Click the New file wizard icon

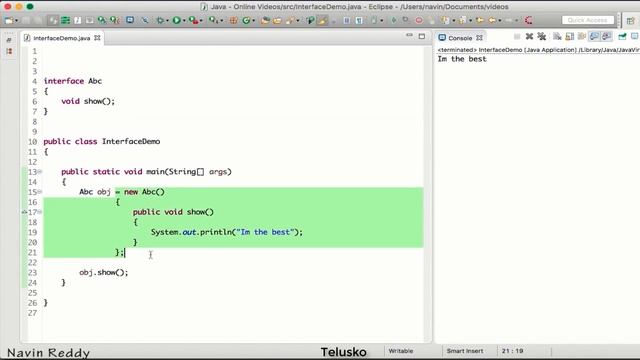pos(9,20)
